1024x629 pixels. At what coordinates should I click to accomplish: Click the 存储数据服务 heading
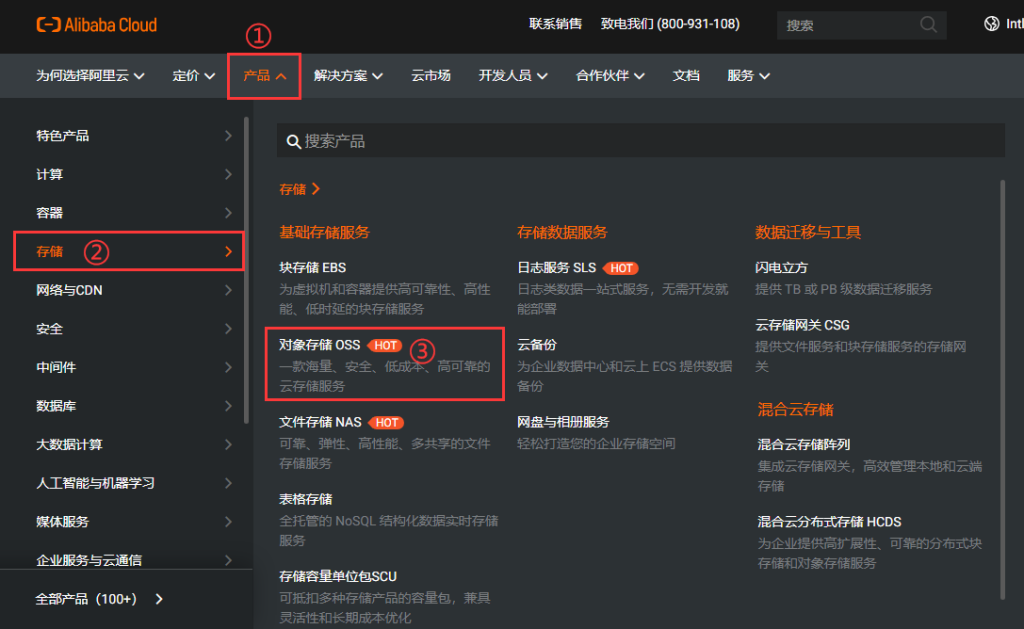[562, 233]
